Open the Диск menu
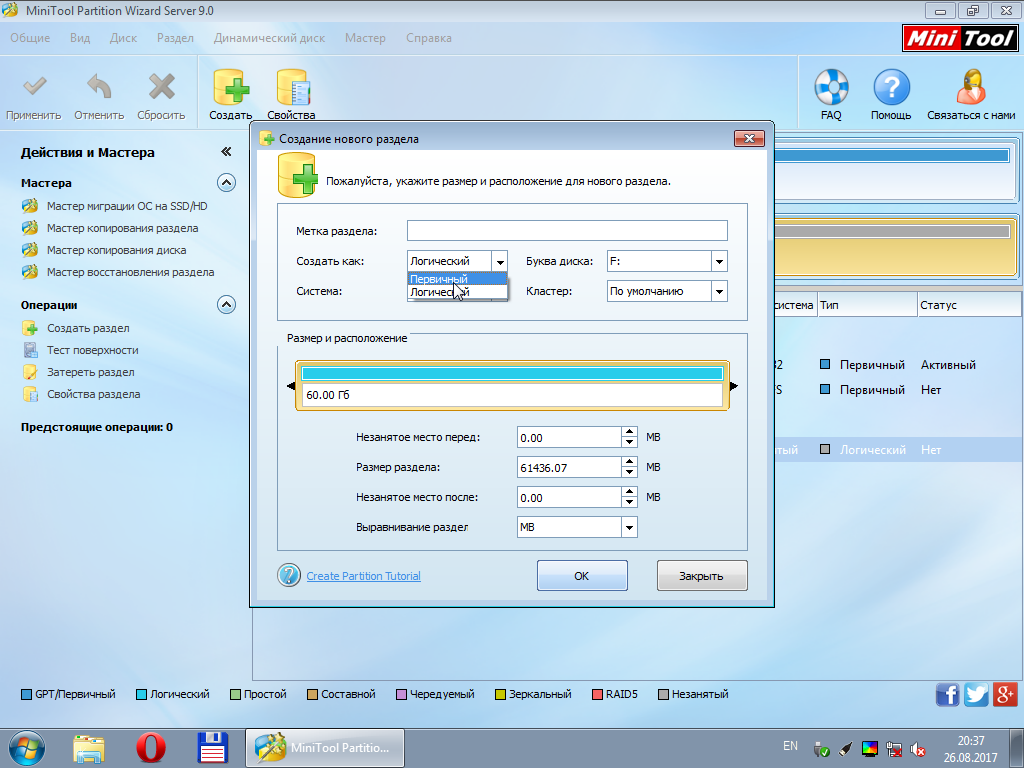1024x768 pixels. coord(123,38)
